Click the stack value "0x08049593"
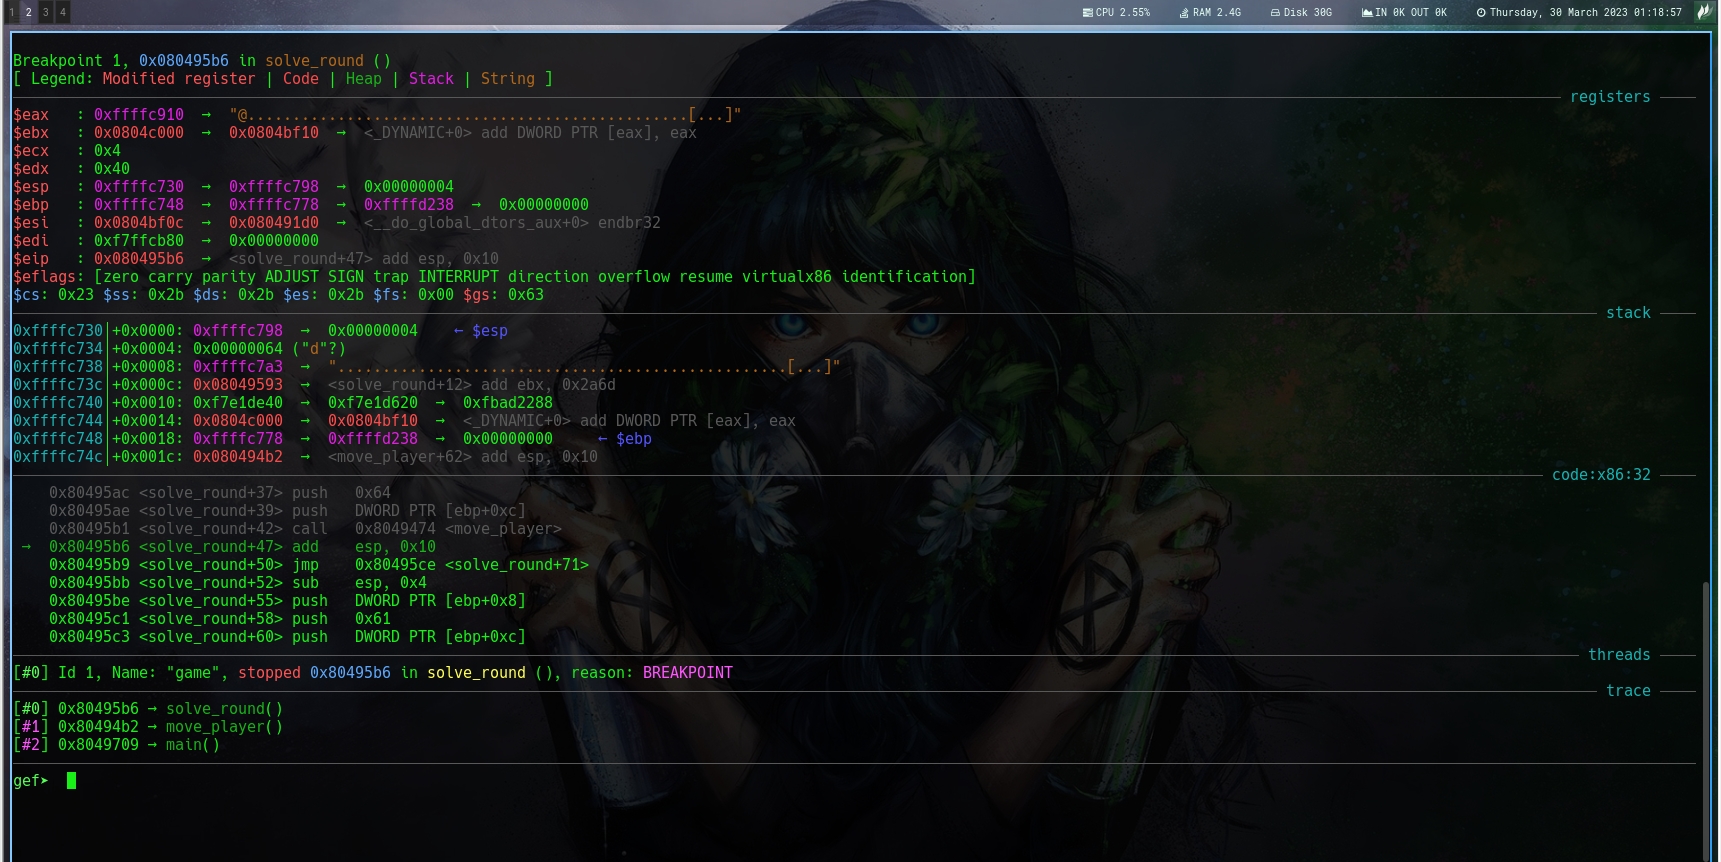The image size is (1721, 862). point(238,384)
